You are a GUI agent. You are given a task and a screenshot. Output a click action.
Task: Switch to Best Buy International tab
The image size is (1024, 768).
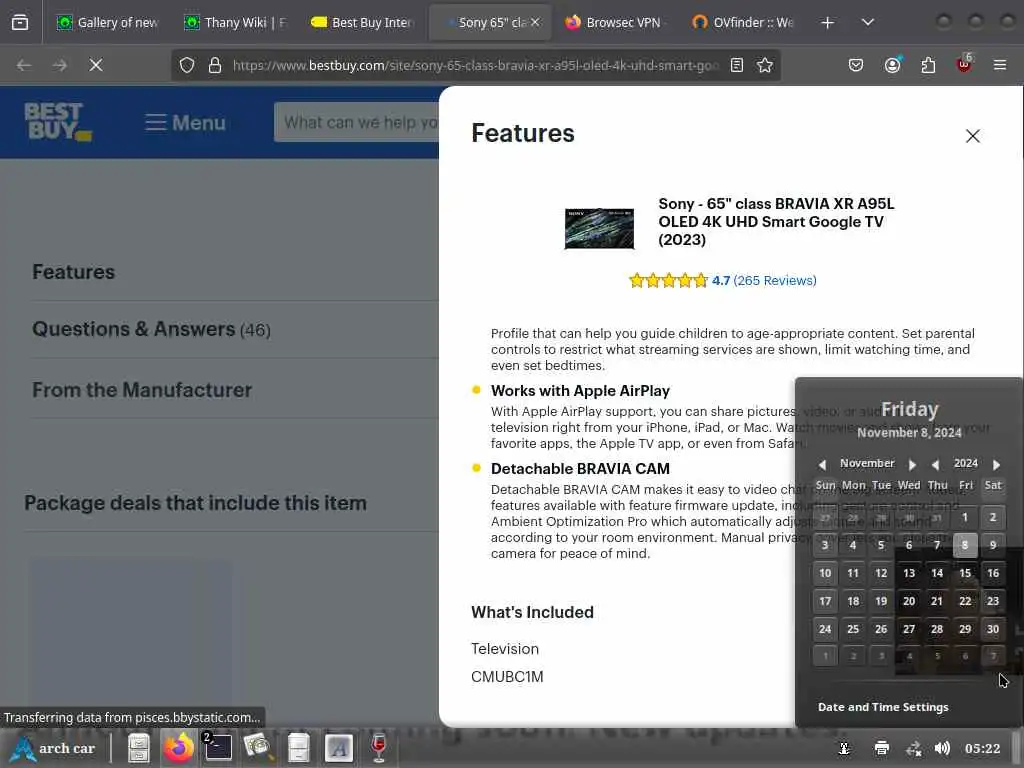[362, 23]
